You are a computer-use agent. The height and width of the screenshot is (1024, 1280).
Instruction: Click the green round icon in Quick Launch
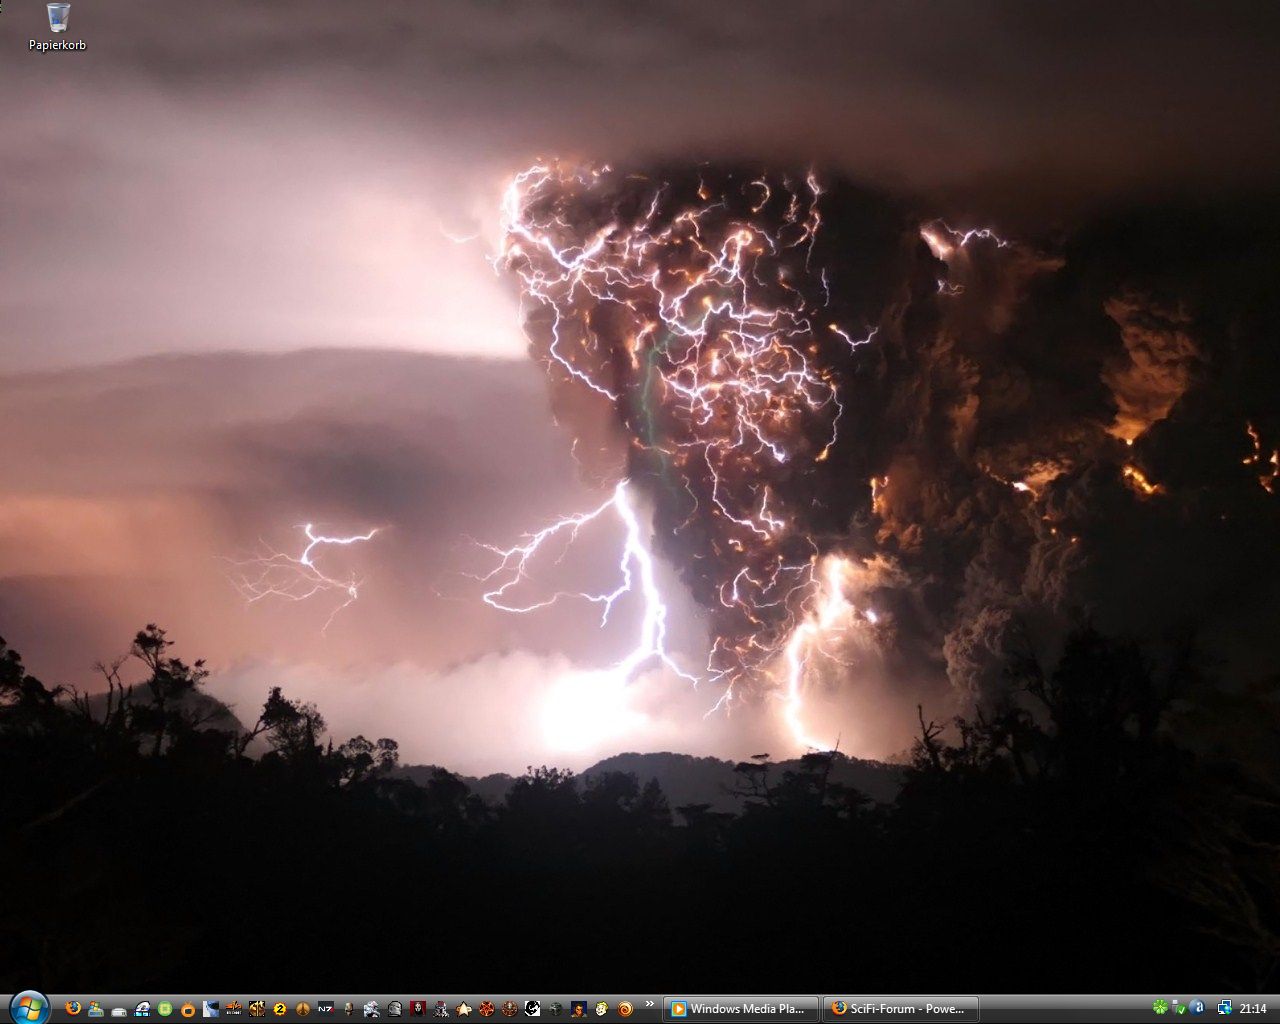(165, 1009)
